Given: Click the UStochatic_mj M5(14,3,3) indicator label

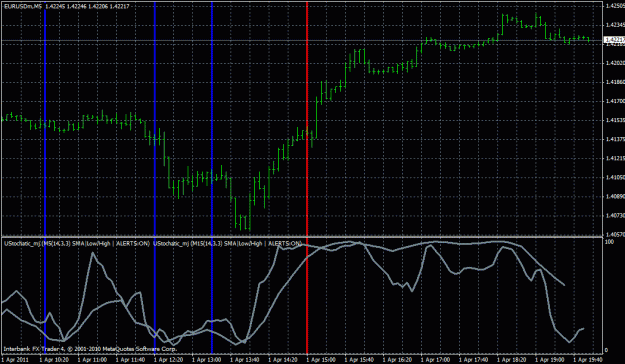Looking at the screenshot, I should pos(77,244).
